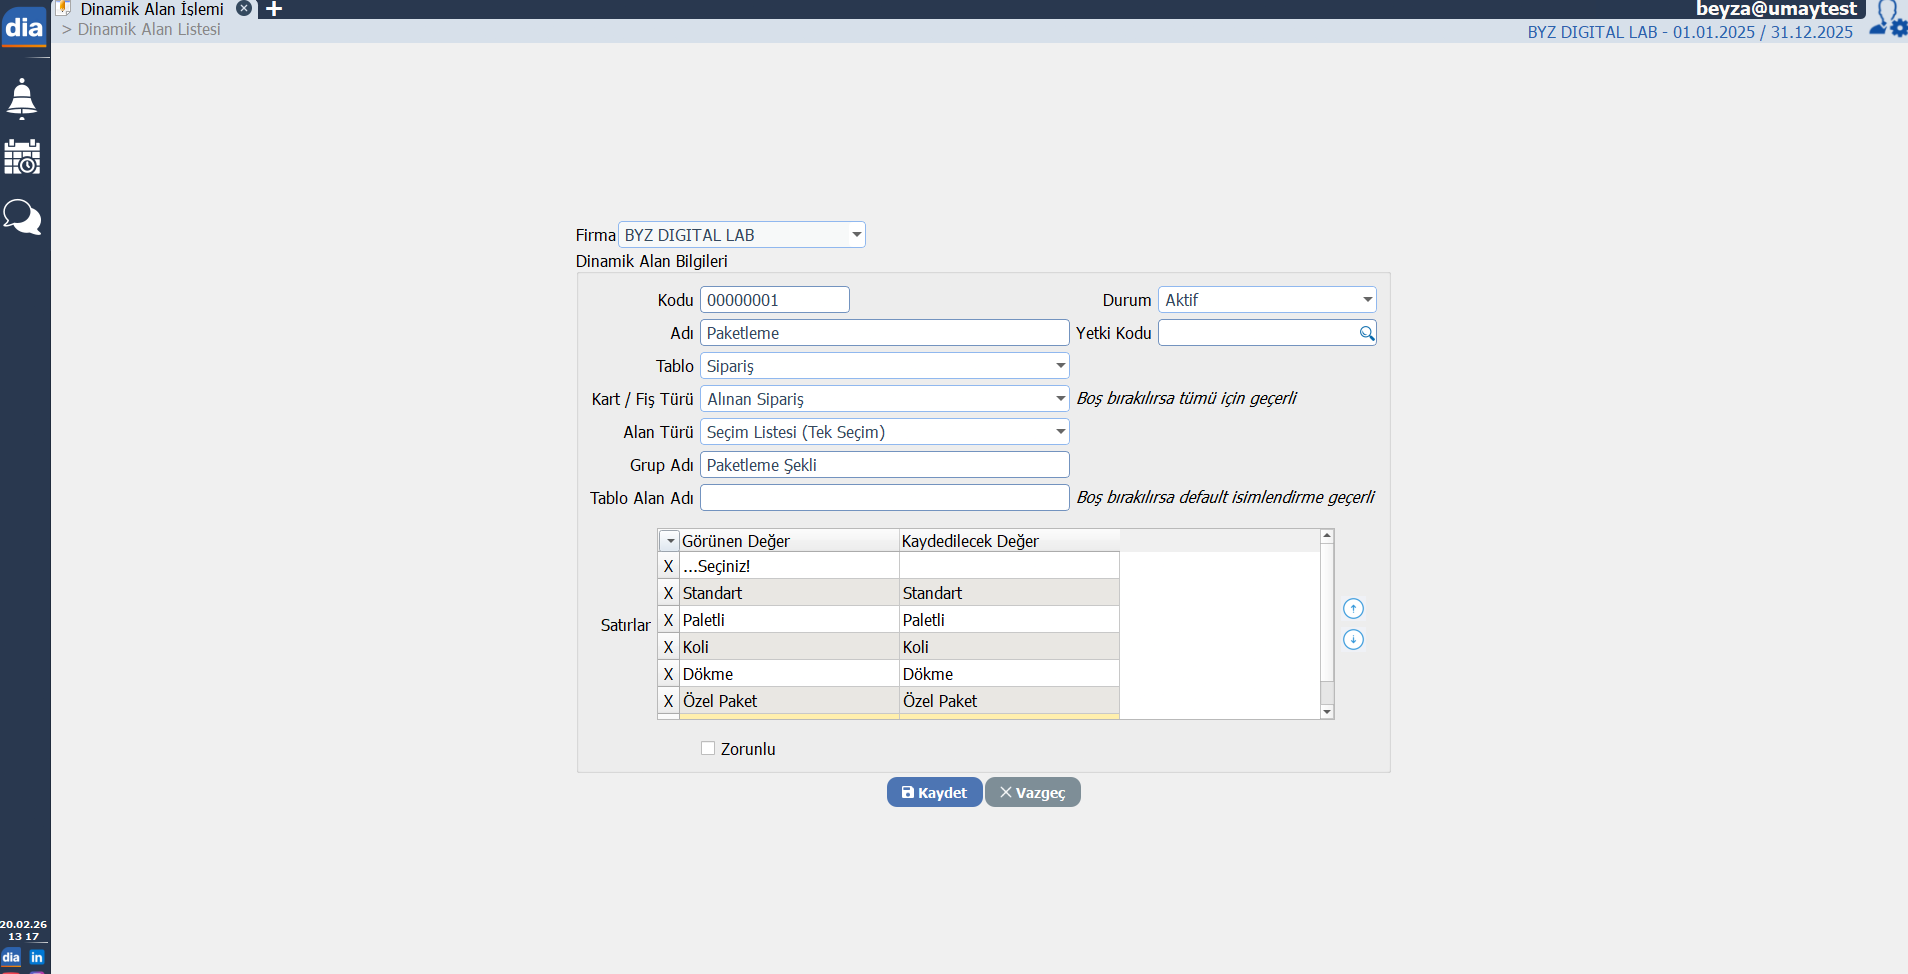Switch to the Dinamik Alan İşlemi tab

[x=152, y=9]
